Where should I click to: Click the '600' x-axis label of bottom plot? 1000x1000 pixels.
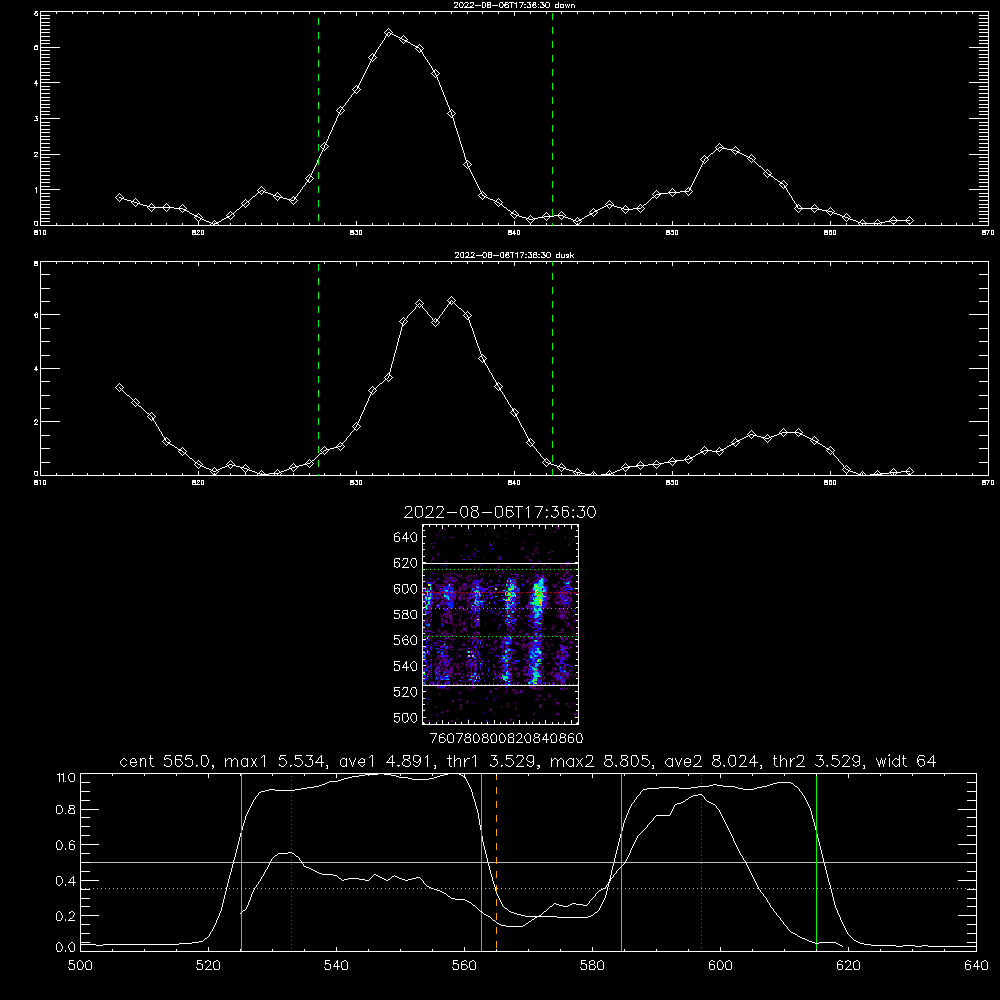coord(720,966)
